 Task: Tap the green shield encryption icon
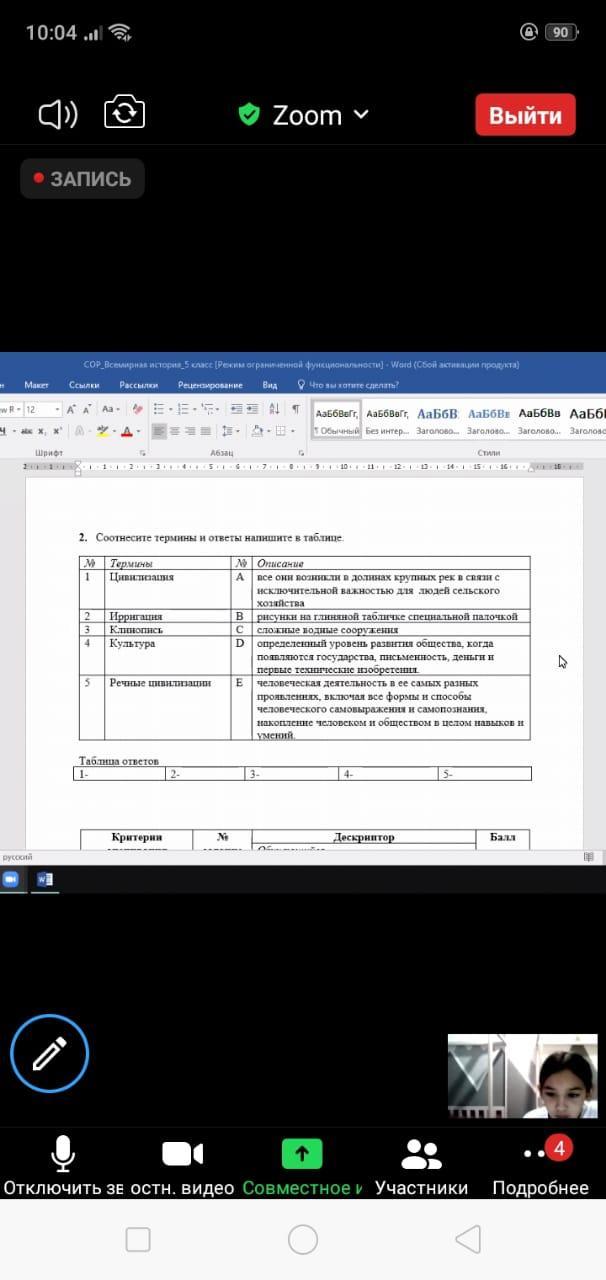pyautogui.click(x=249, y=115)
